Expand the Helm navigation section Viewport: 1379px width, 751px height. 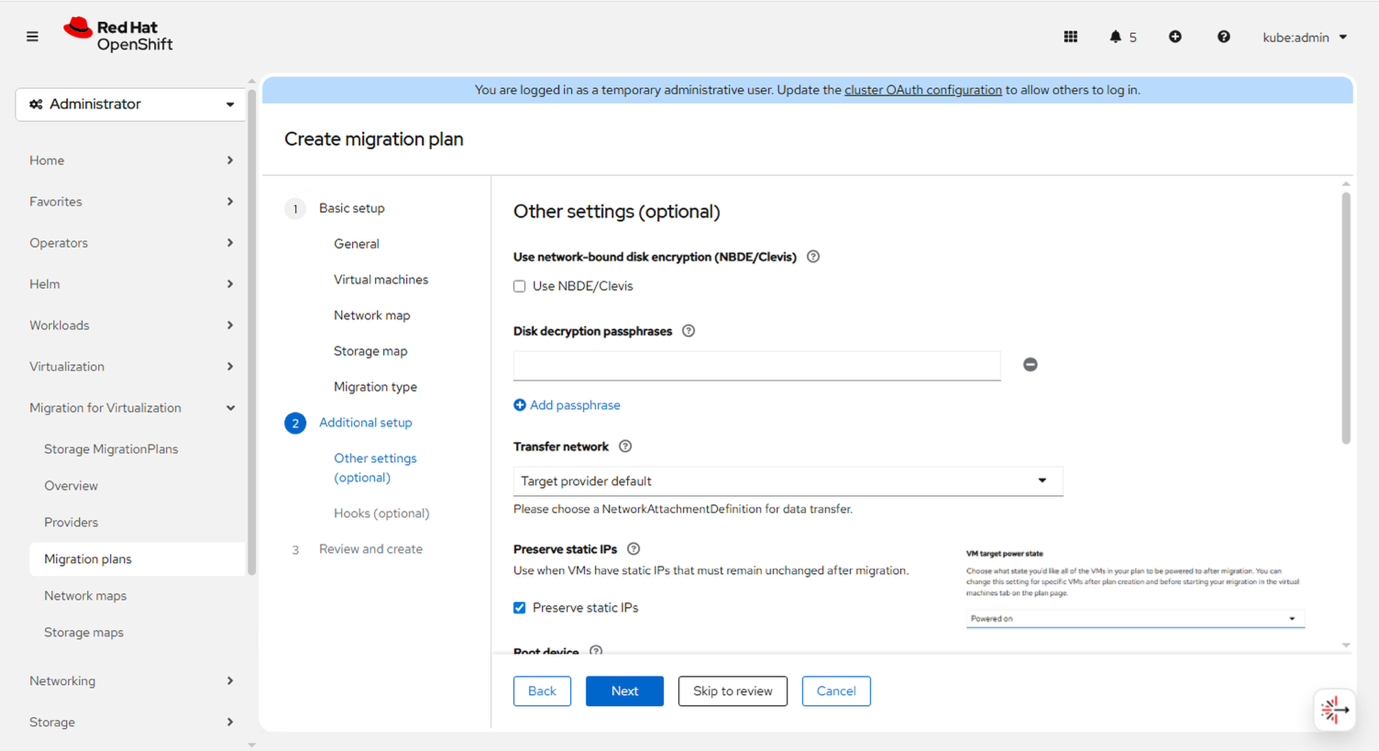pos(131,284)
